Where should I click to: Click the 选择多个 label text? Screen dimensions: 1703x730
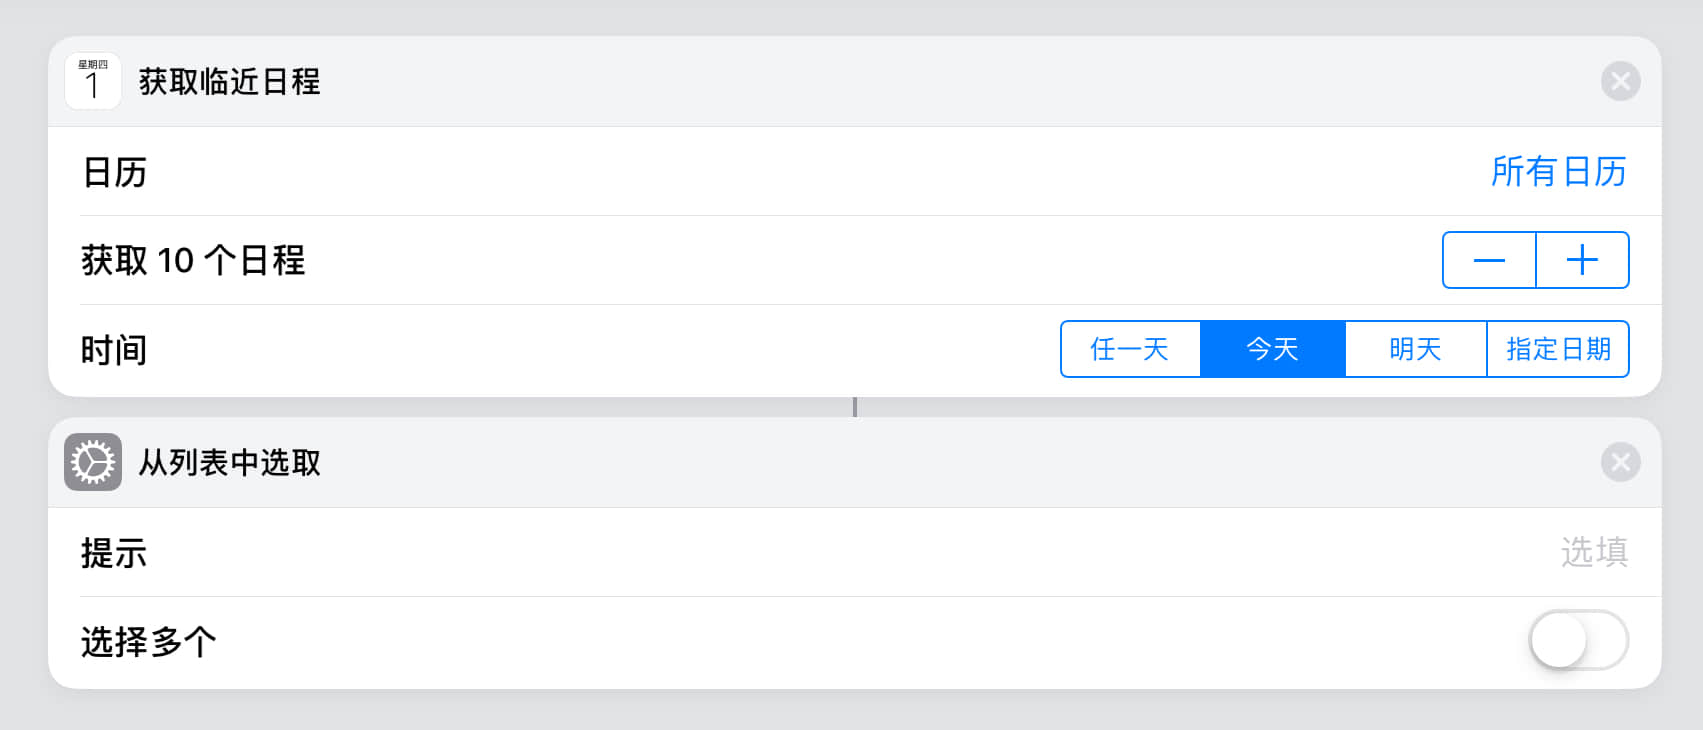[x=148, y=642]
